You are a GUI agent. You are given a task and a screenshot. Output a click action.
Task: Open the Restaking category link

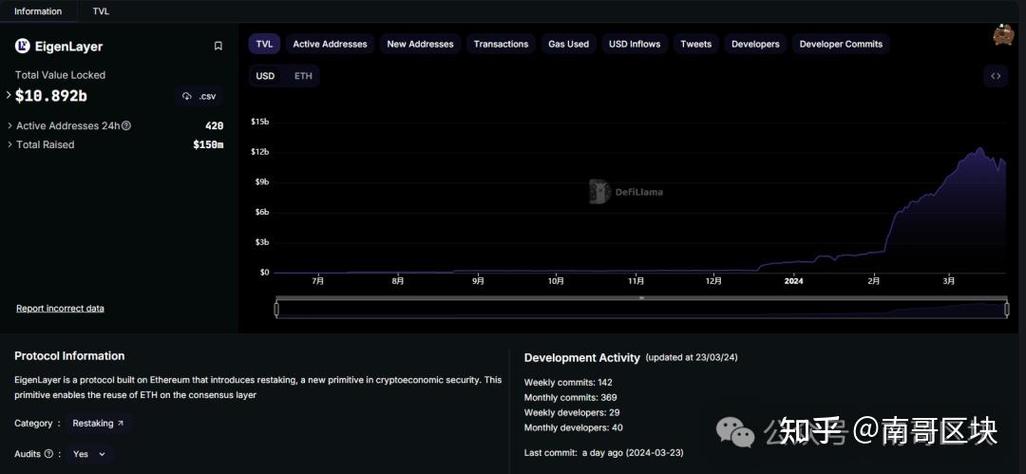coord(98,424)
